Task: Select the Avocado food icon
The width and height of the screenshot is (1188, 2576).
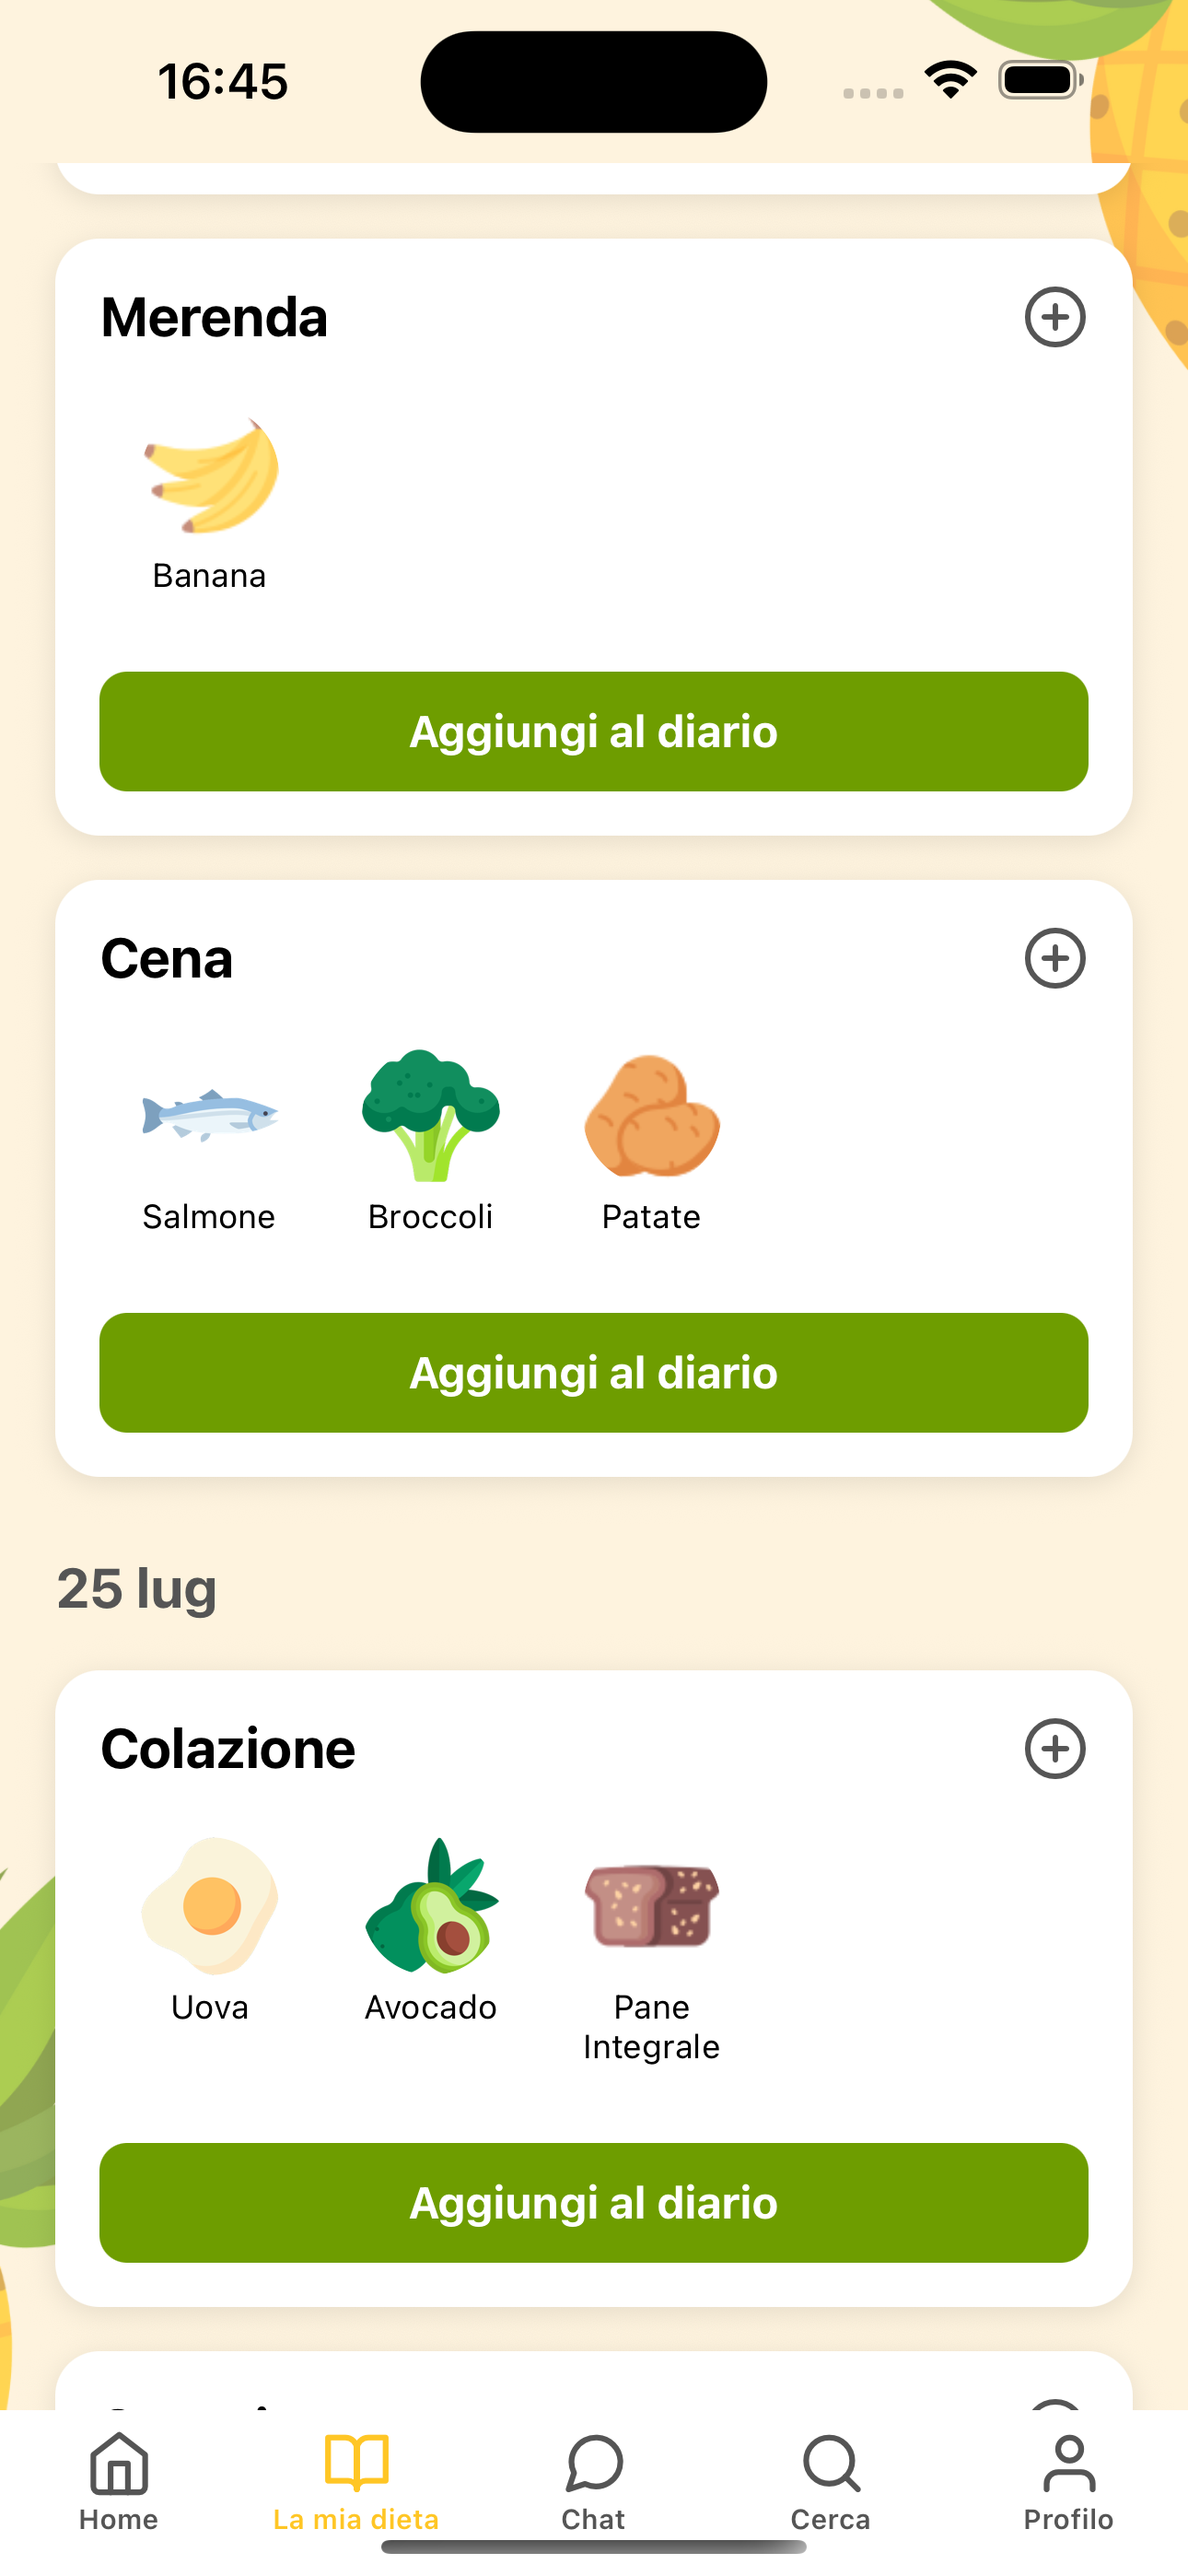Action: point(431,1905)
